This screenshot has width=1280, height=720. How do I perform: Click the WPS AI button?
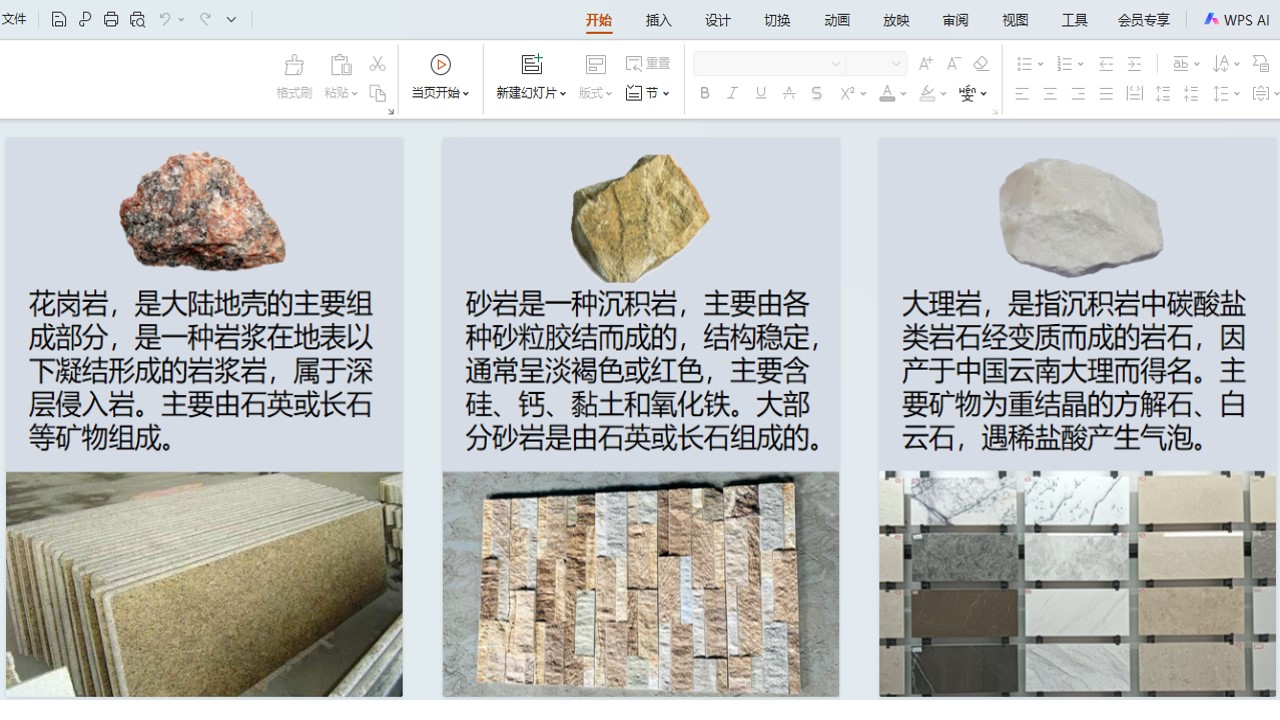pyautogui.click(x=1237, y=20)
